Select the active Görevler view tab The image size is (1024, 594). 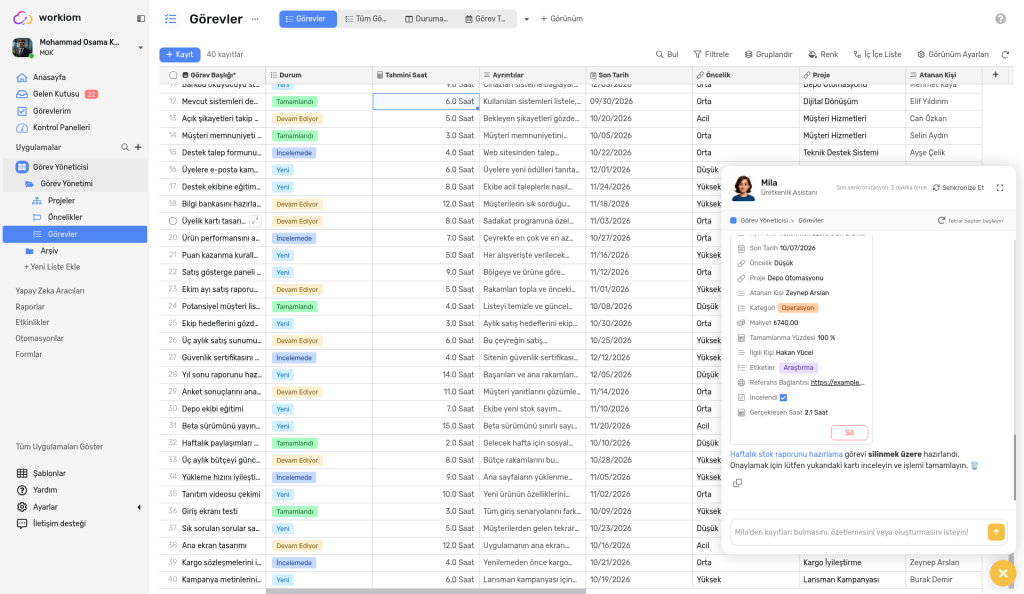tap(308, 19)
